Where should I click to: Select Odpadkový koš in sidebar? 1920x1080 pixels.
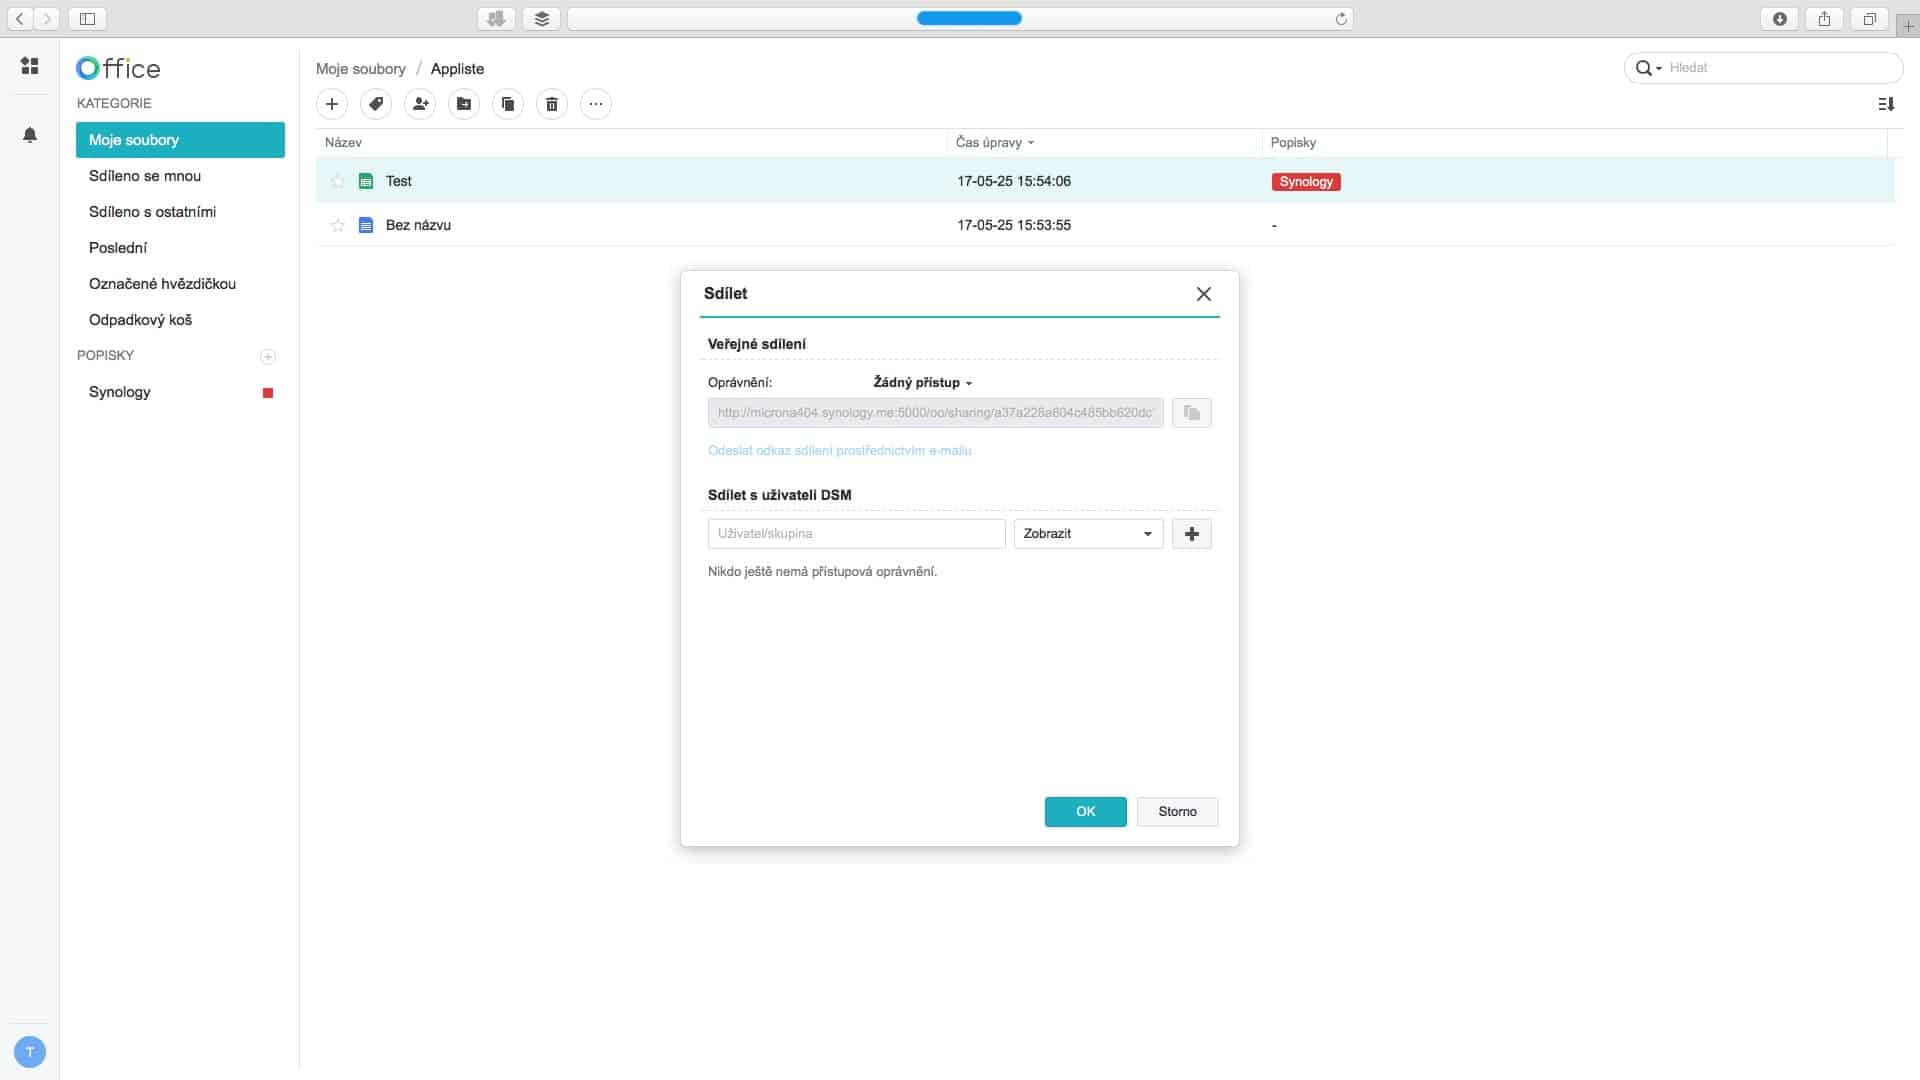click(140, 320)
